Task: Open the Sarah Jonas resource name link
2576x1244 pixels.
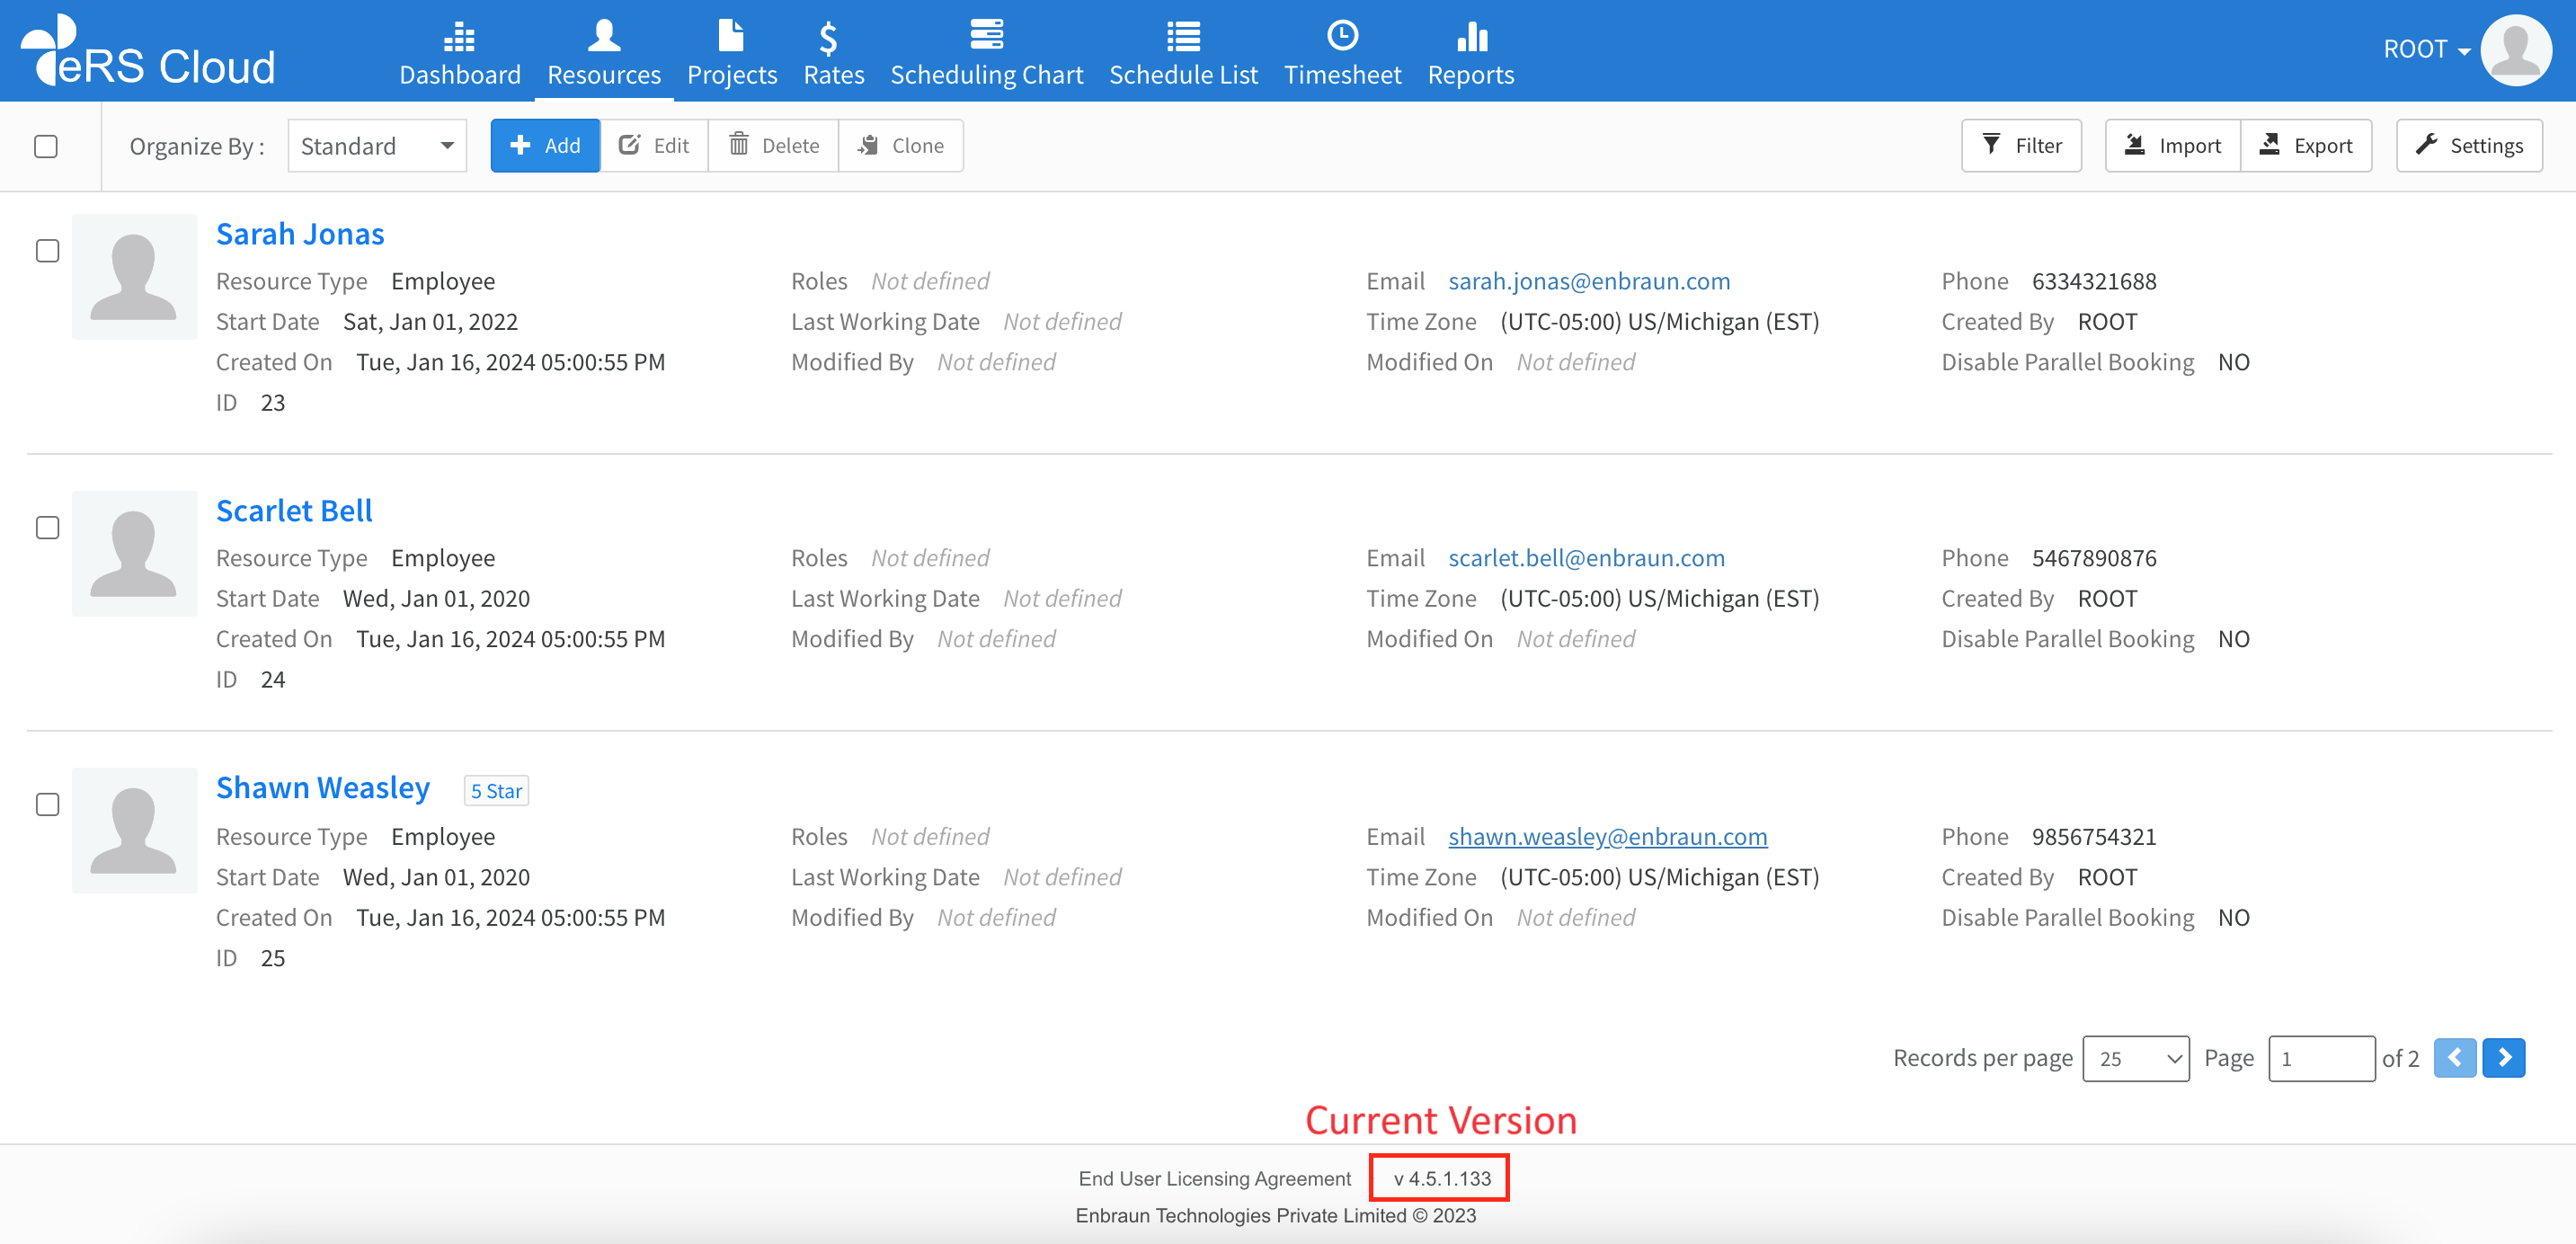Action: [300, 234]
